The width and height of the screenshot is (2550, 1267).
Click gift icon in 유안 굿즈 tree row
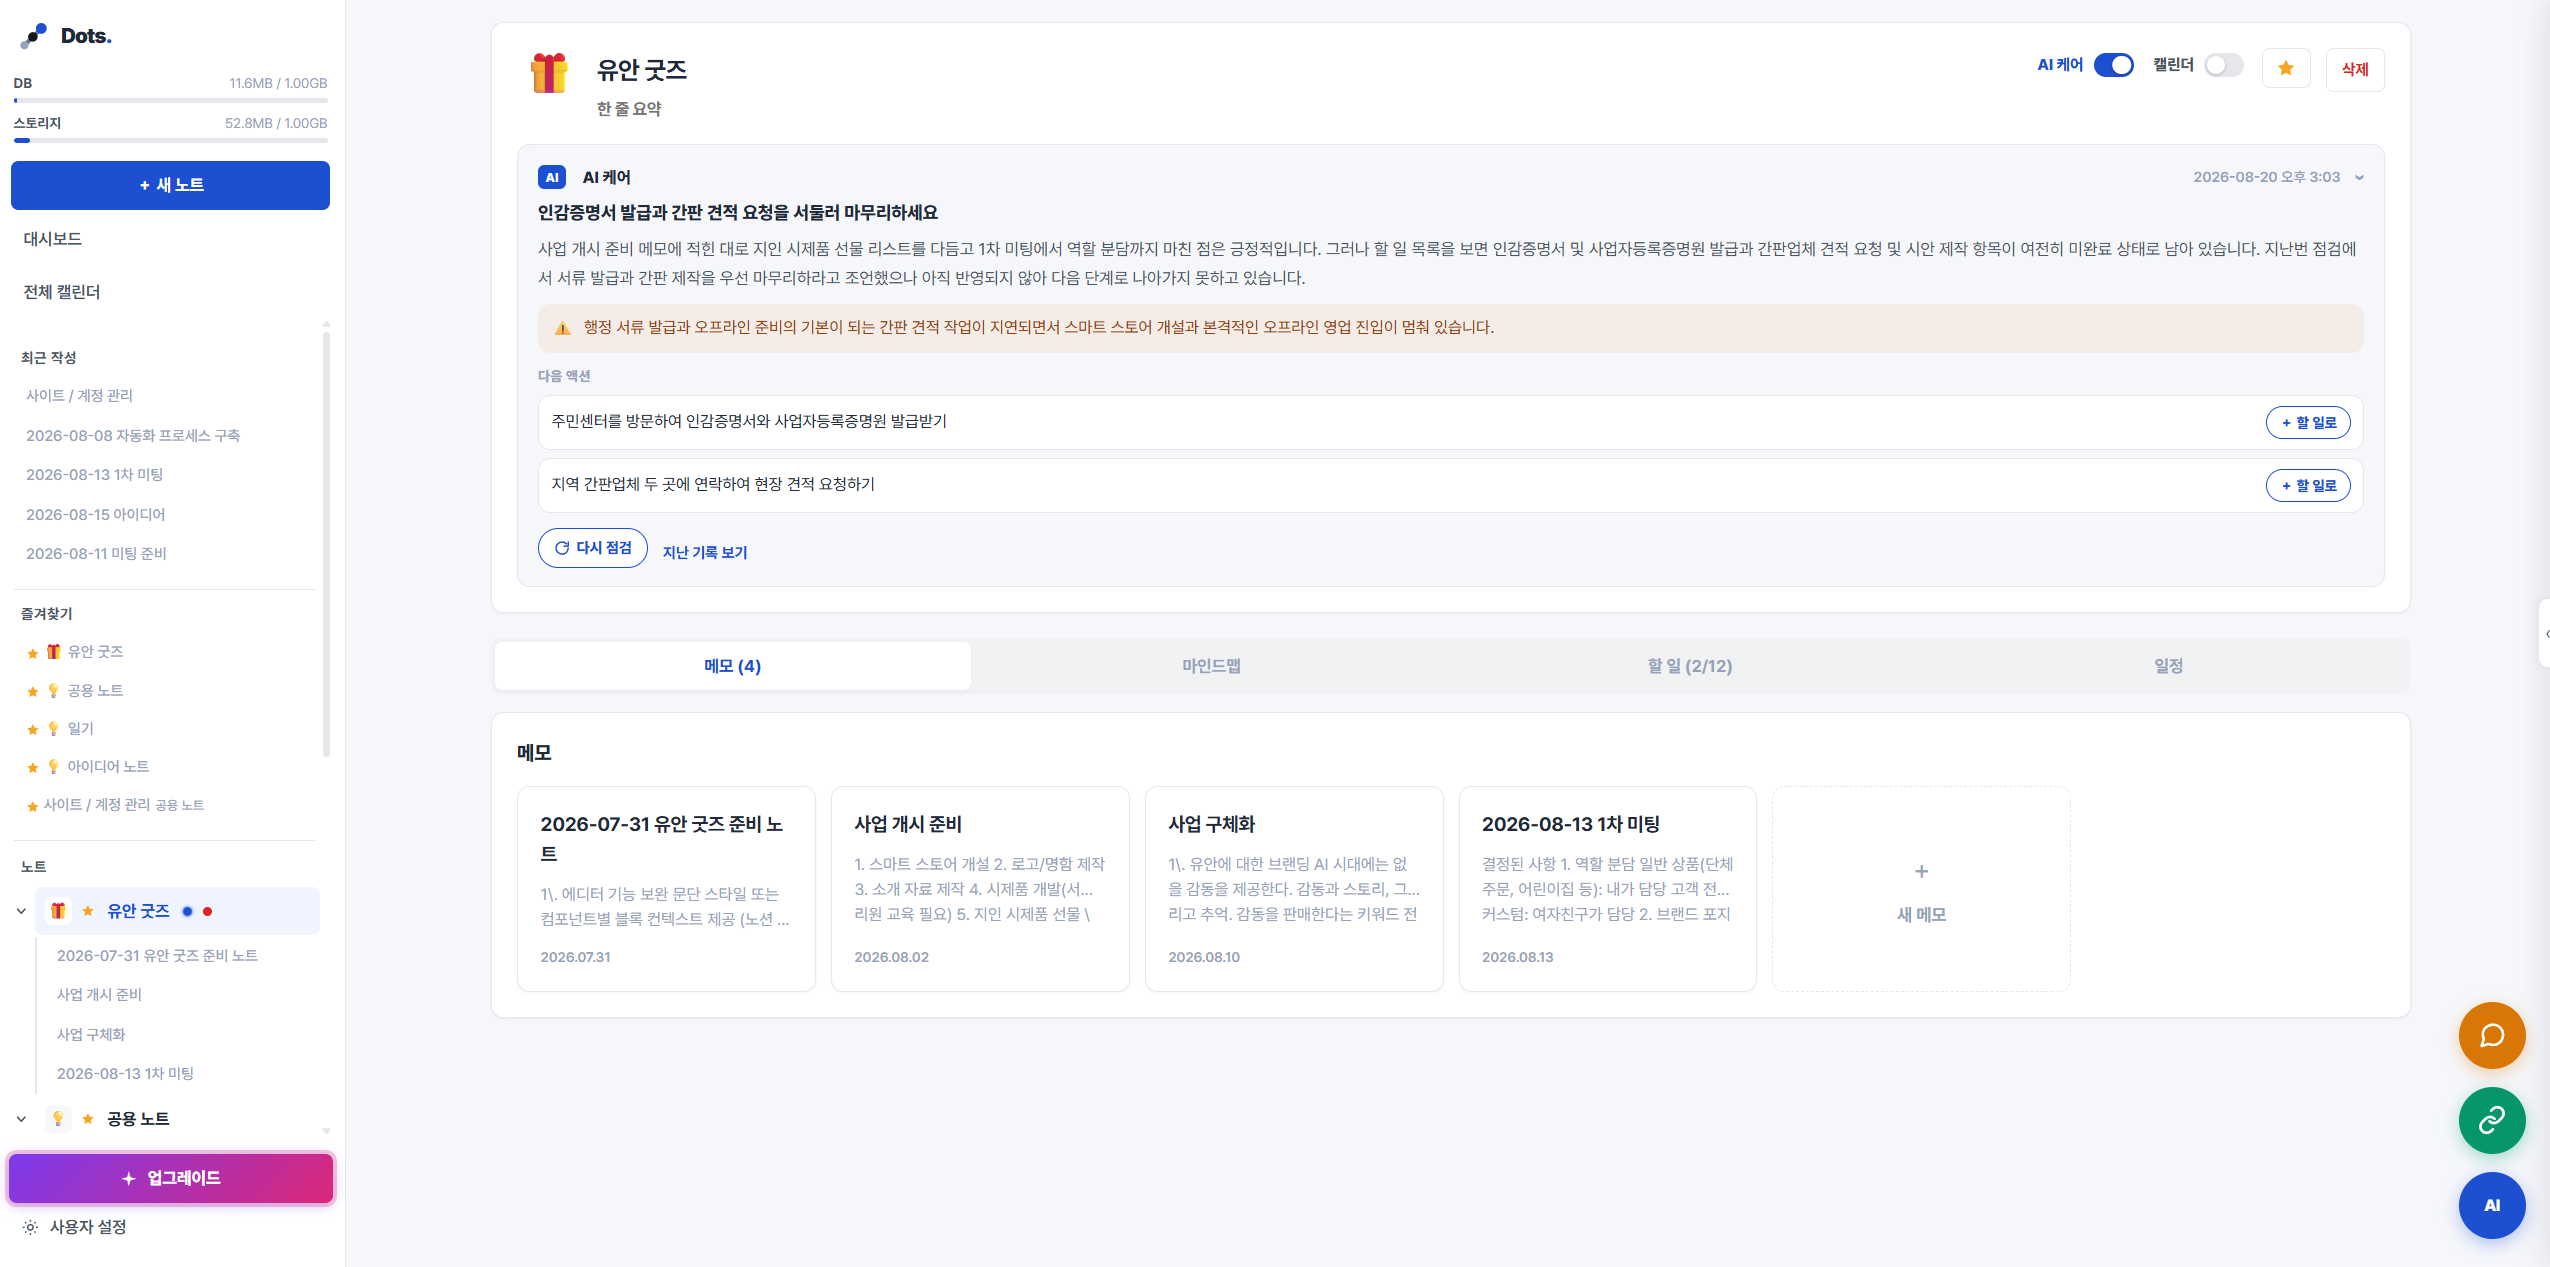58,911
